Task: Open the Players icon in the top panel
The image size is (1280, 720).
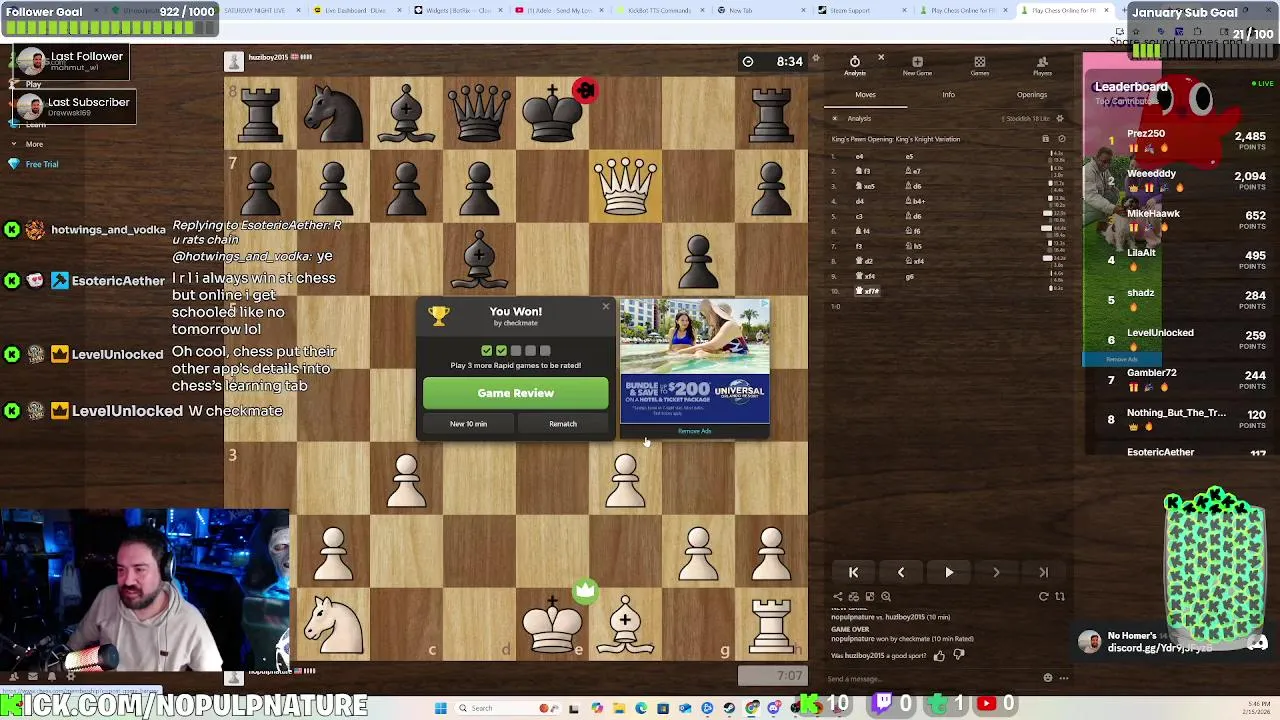Action: [x=1042, y=66]
